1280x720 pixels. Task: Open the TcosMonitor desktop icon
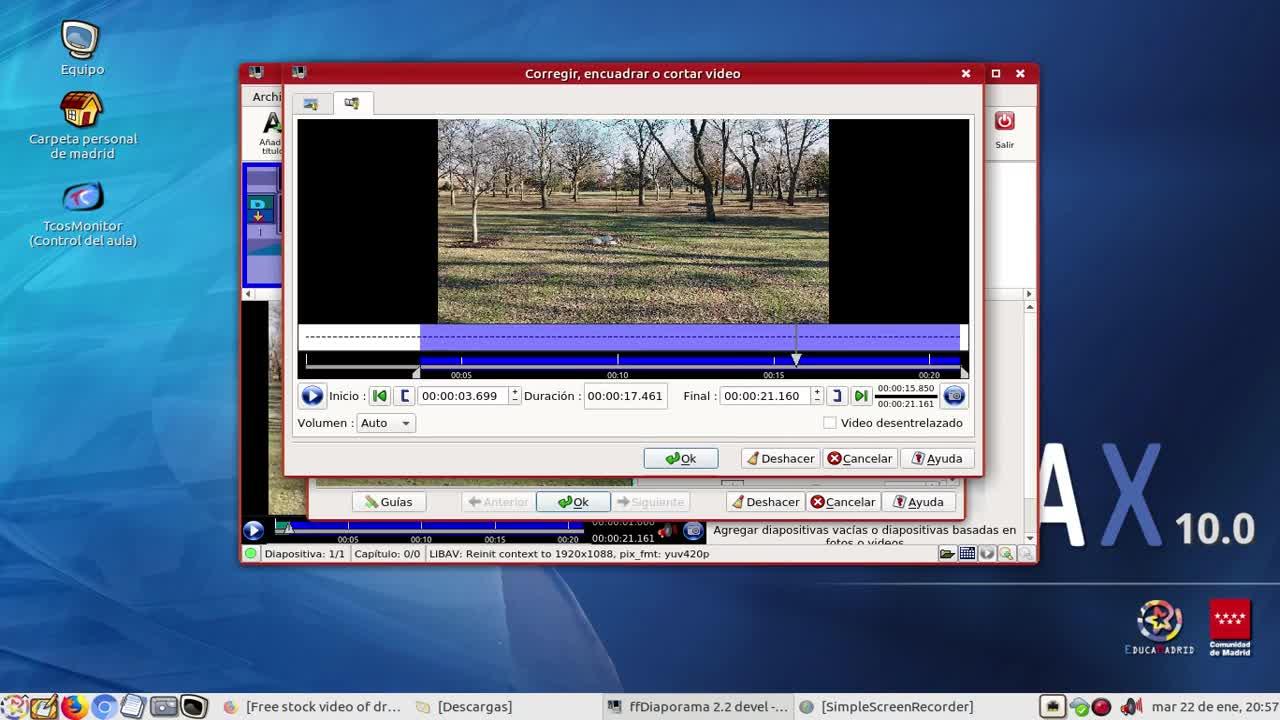click(x=82, y=214)
